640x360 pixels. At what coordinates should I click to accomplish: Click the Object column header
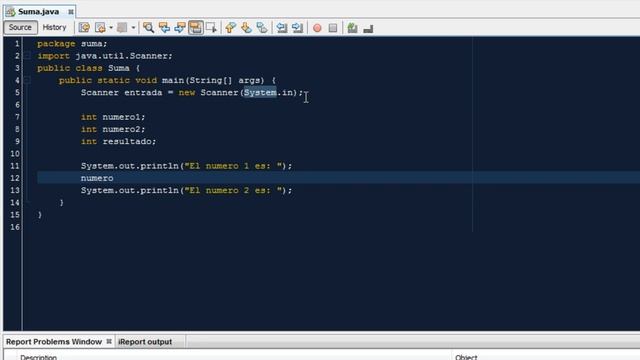466,357
